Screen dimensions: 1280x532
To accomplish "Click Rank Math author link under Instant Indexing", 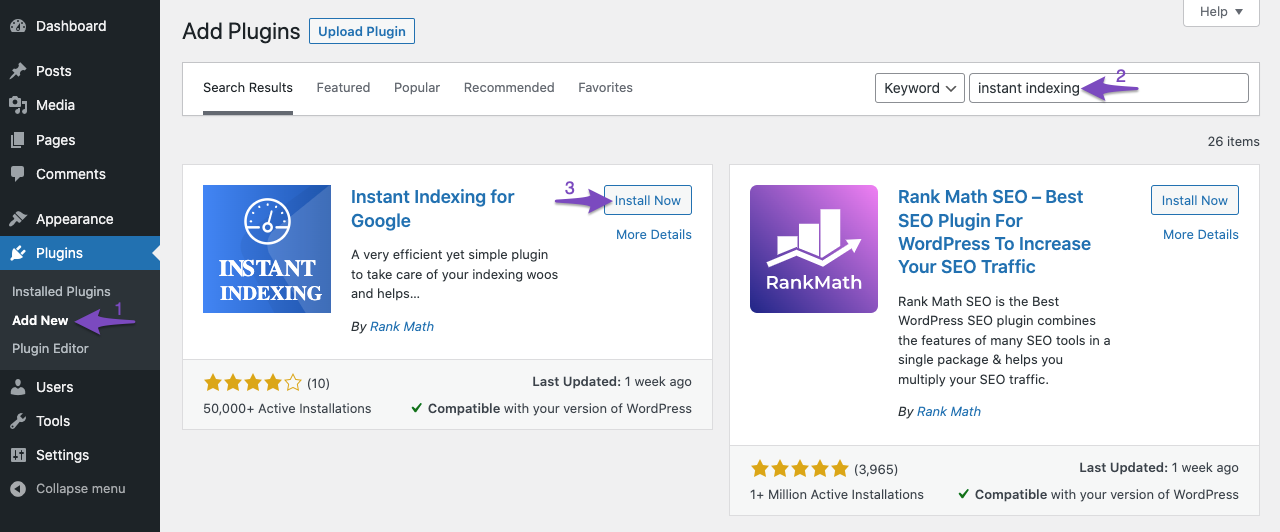I will coord(402,327).
